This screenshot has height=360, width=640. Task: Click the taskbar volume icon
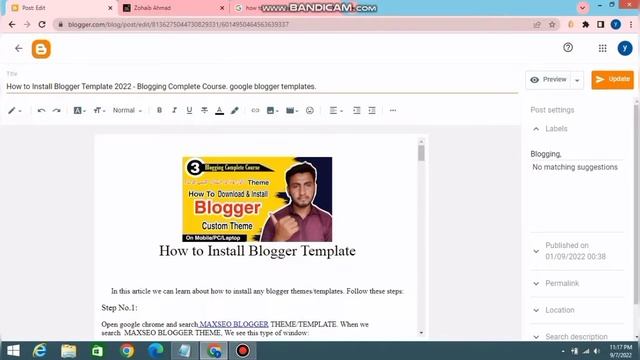pos(597,351)
